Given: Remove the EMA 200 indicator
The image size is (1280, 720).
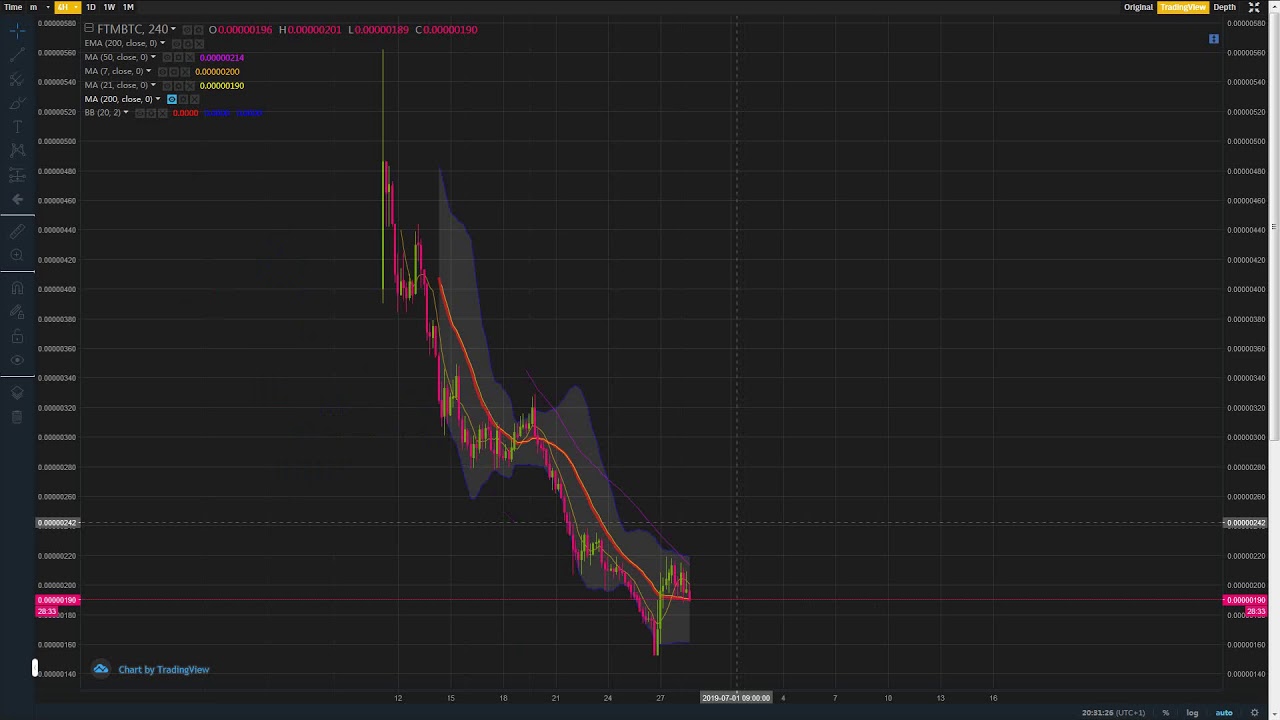Looking at the screenshot, I should pyautogui.click(x=199, y=44).
